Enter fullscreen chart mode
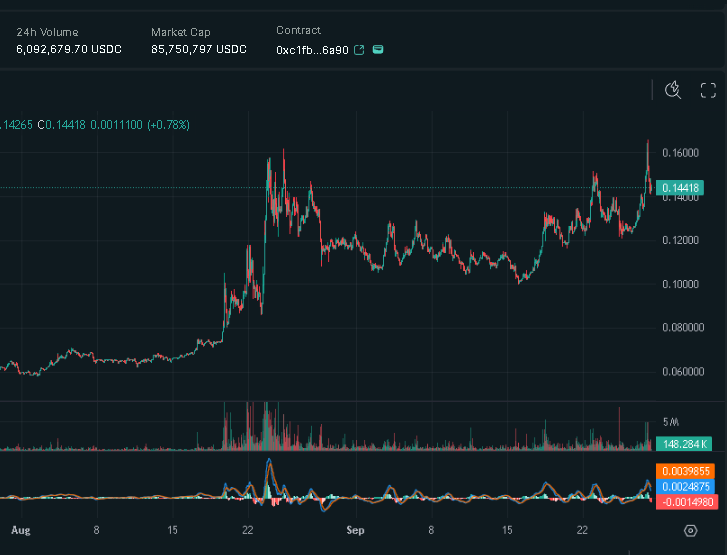This screenshot has width=727, height=555. pos(708,90)
